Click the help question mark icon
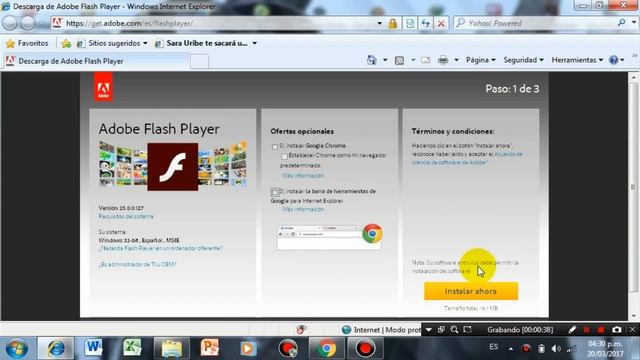The image size is (640, 360). point(613,60)
